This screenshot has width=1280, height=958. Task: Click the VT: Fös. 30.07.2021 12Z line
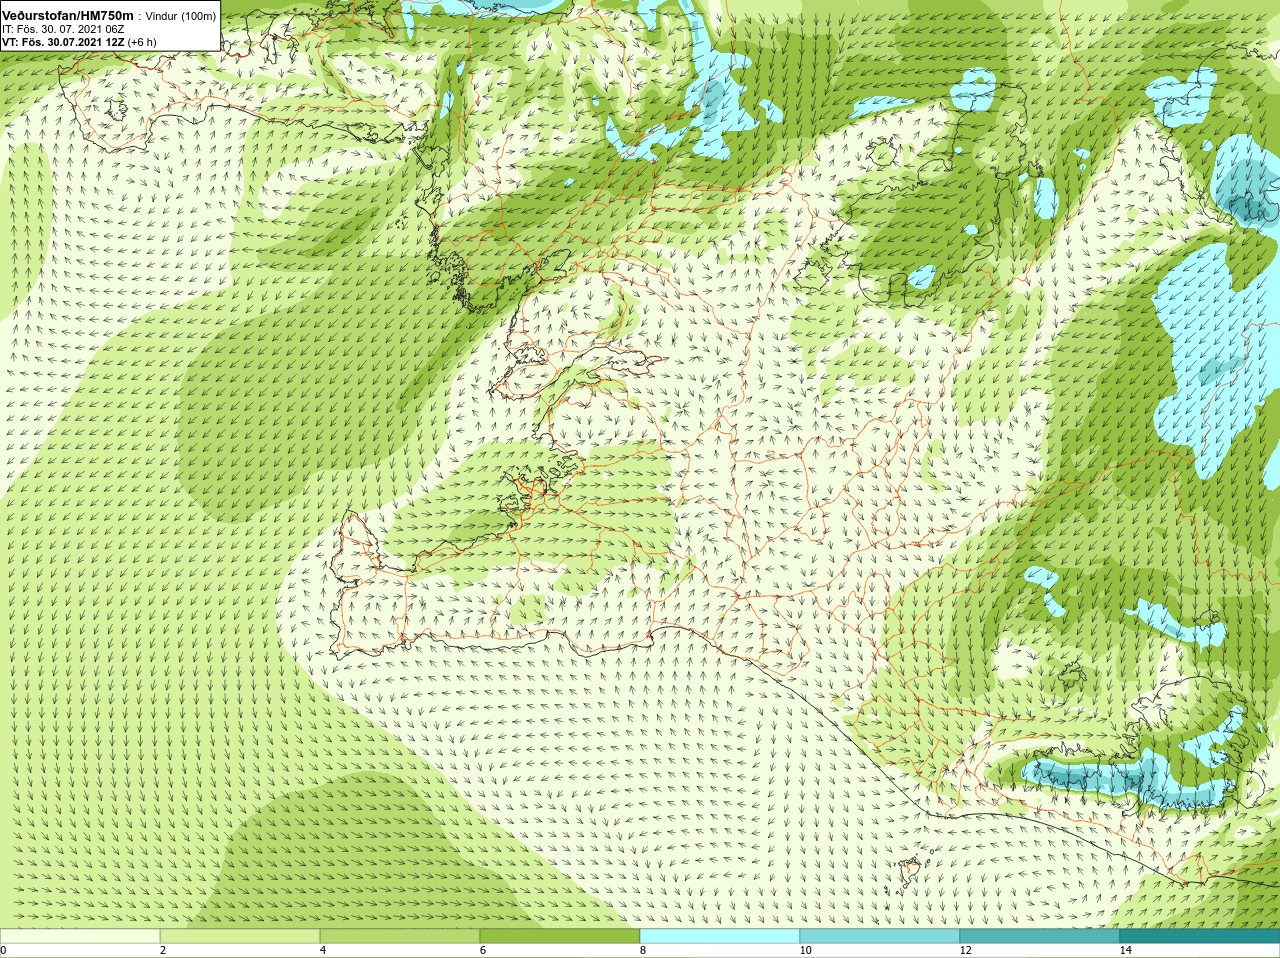[79, 42]
